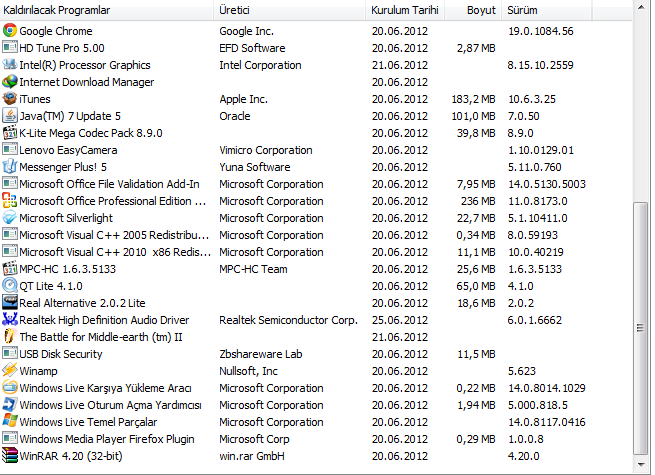The height and width of the screenshot is (475, 655).
Task: Click the Google Chrome icon
Action: pyautogui.click(x=10, y=31)
